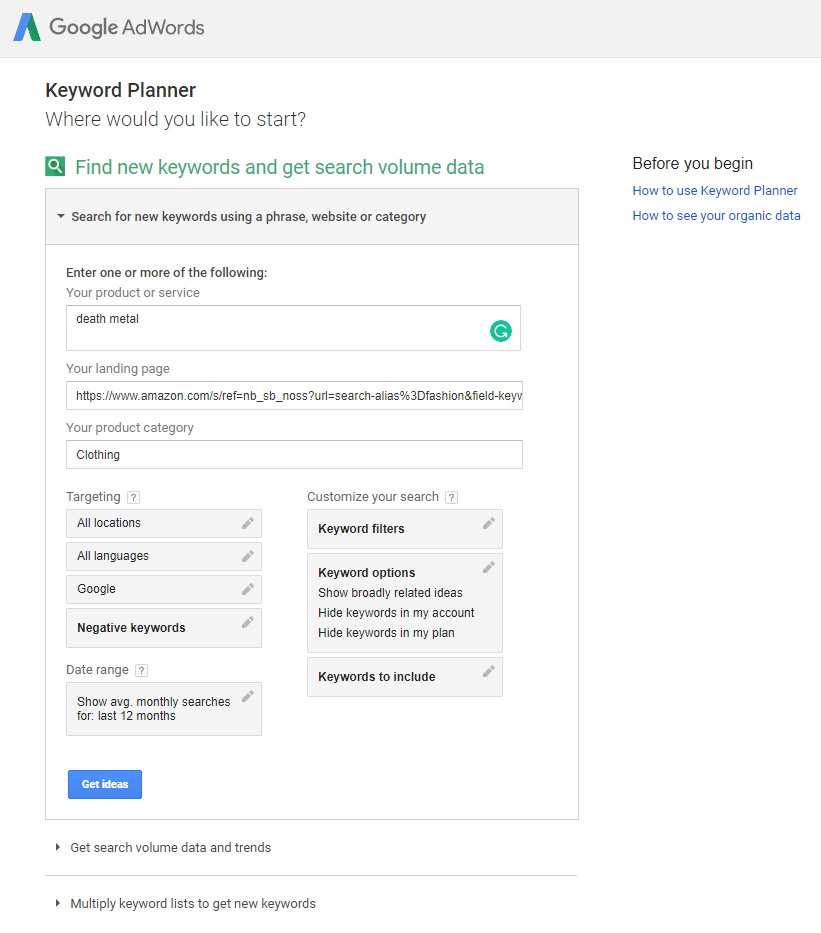Click pencil icon for Keywords to include
The width and height of the screenshot is (821, 933).
pos(488,672)
